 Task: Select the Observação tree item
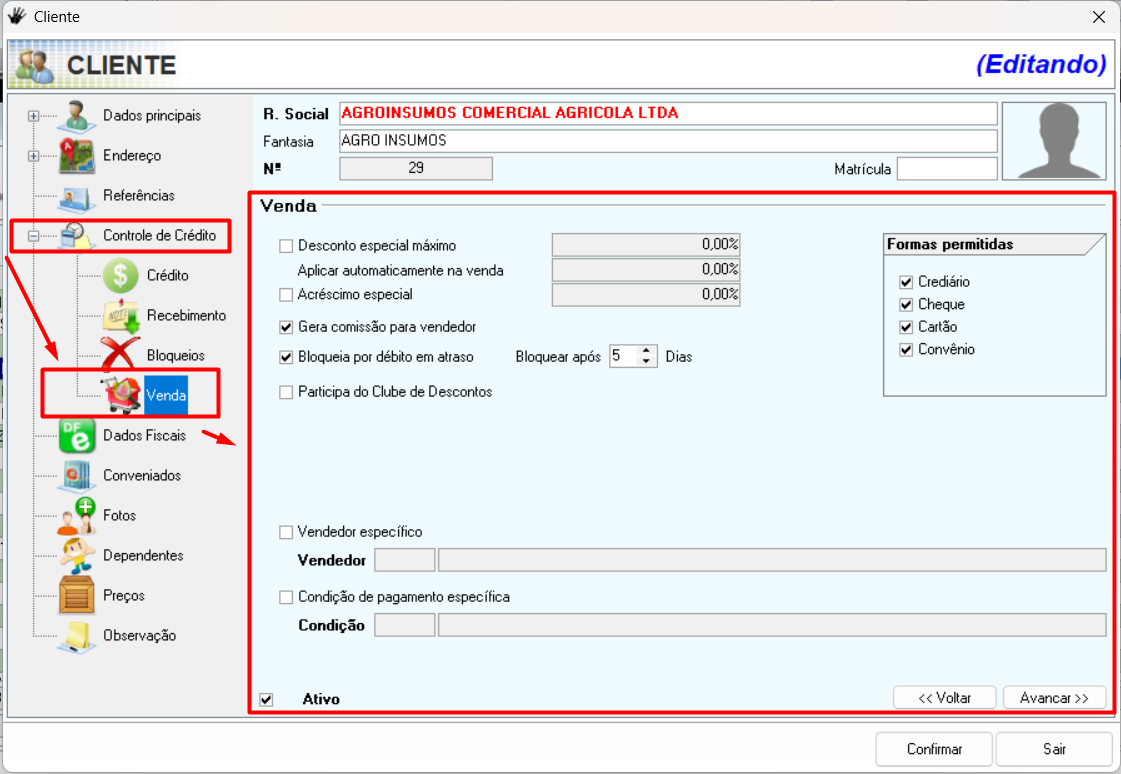139,636
